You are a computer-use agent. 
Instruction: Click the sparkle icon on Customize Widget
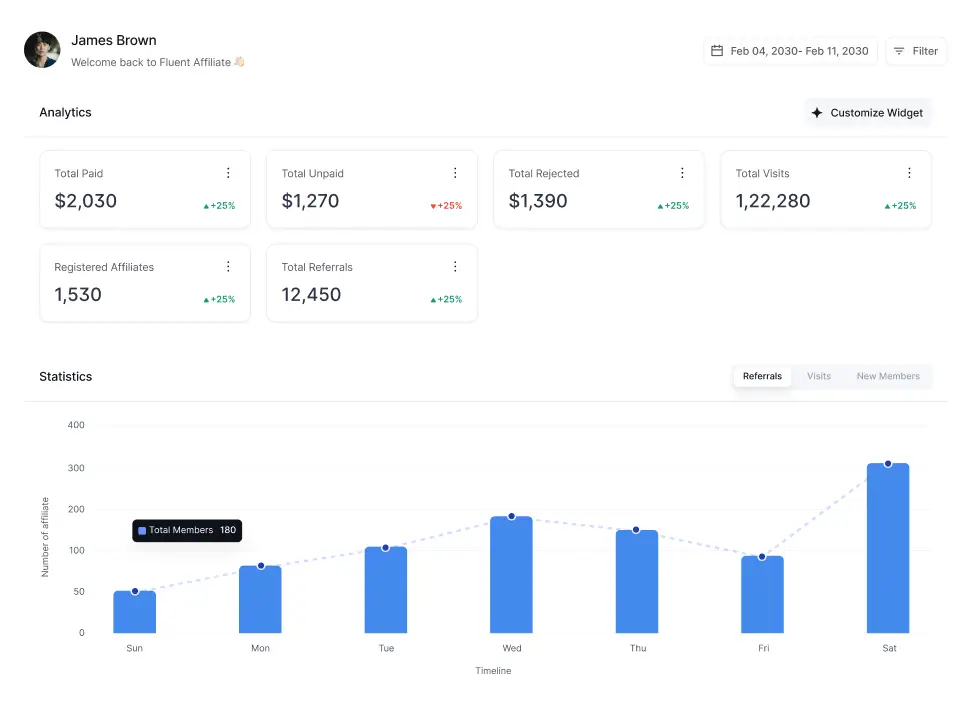coord(817,112)
